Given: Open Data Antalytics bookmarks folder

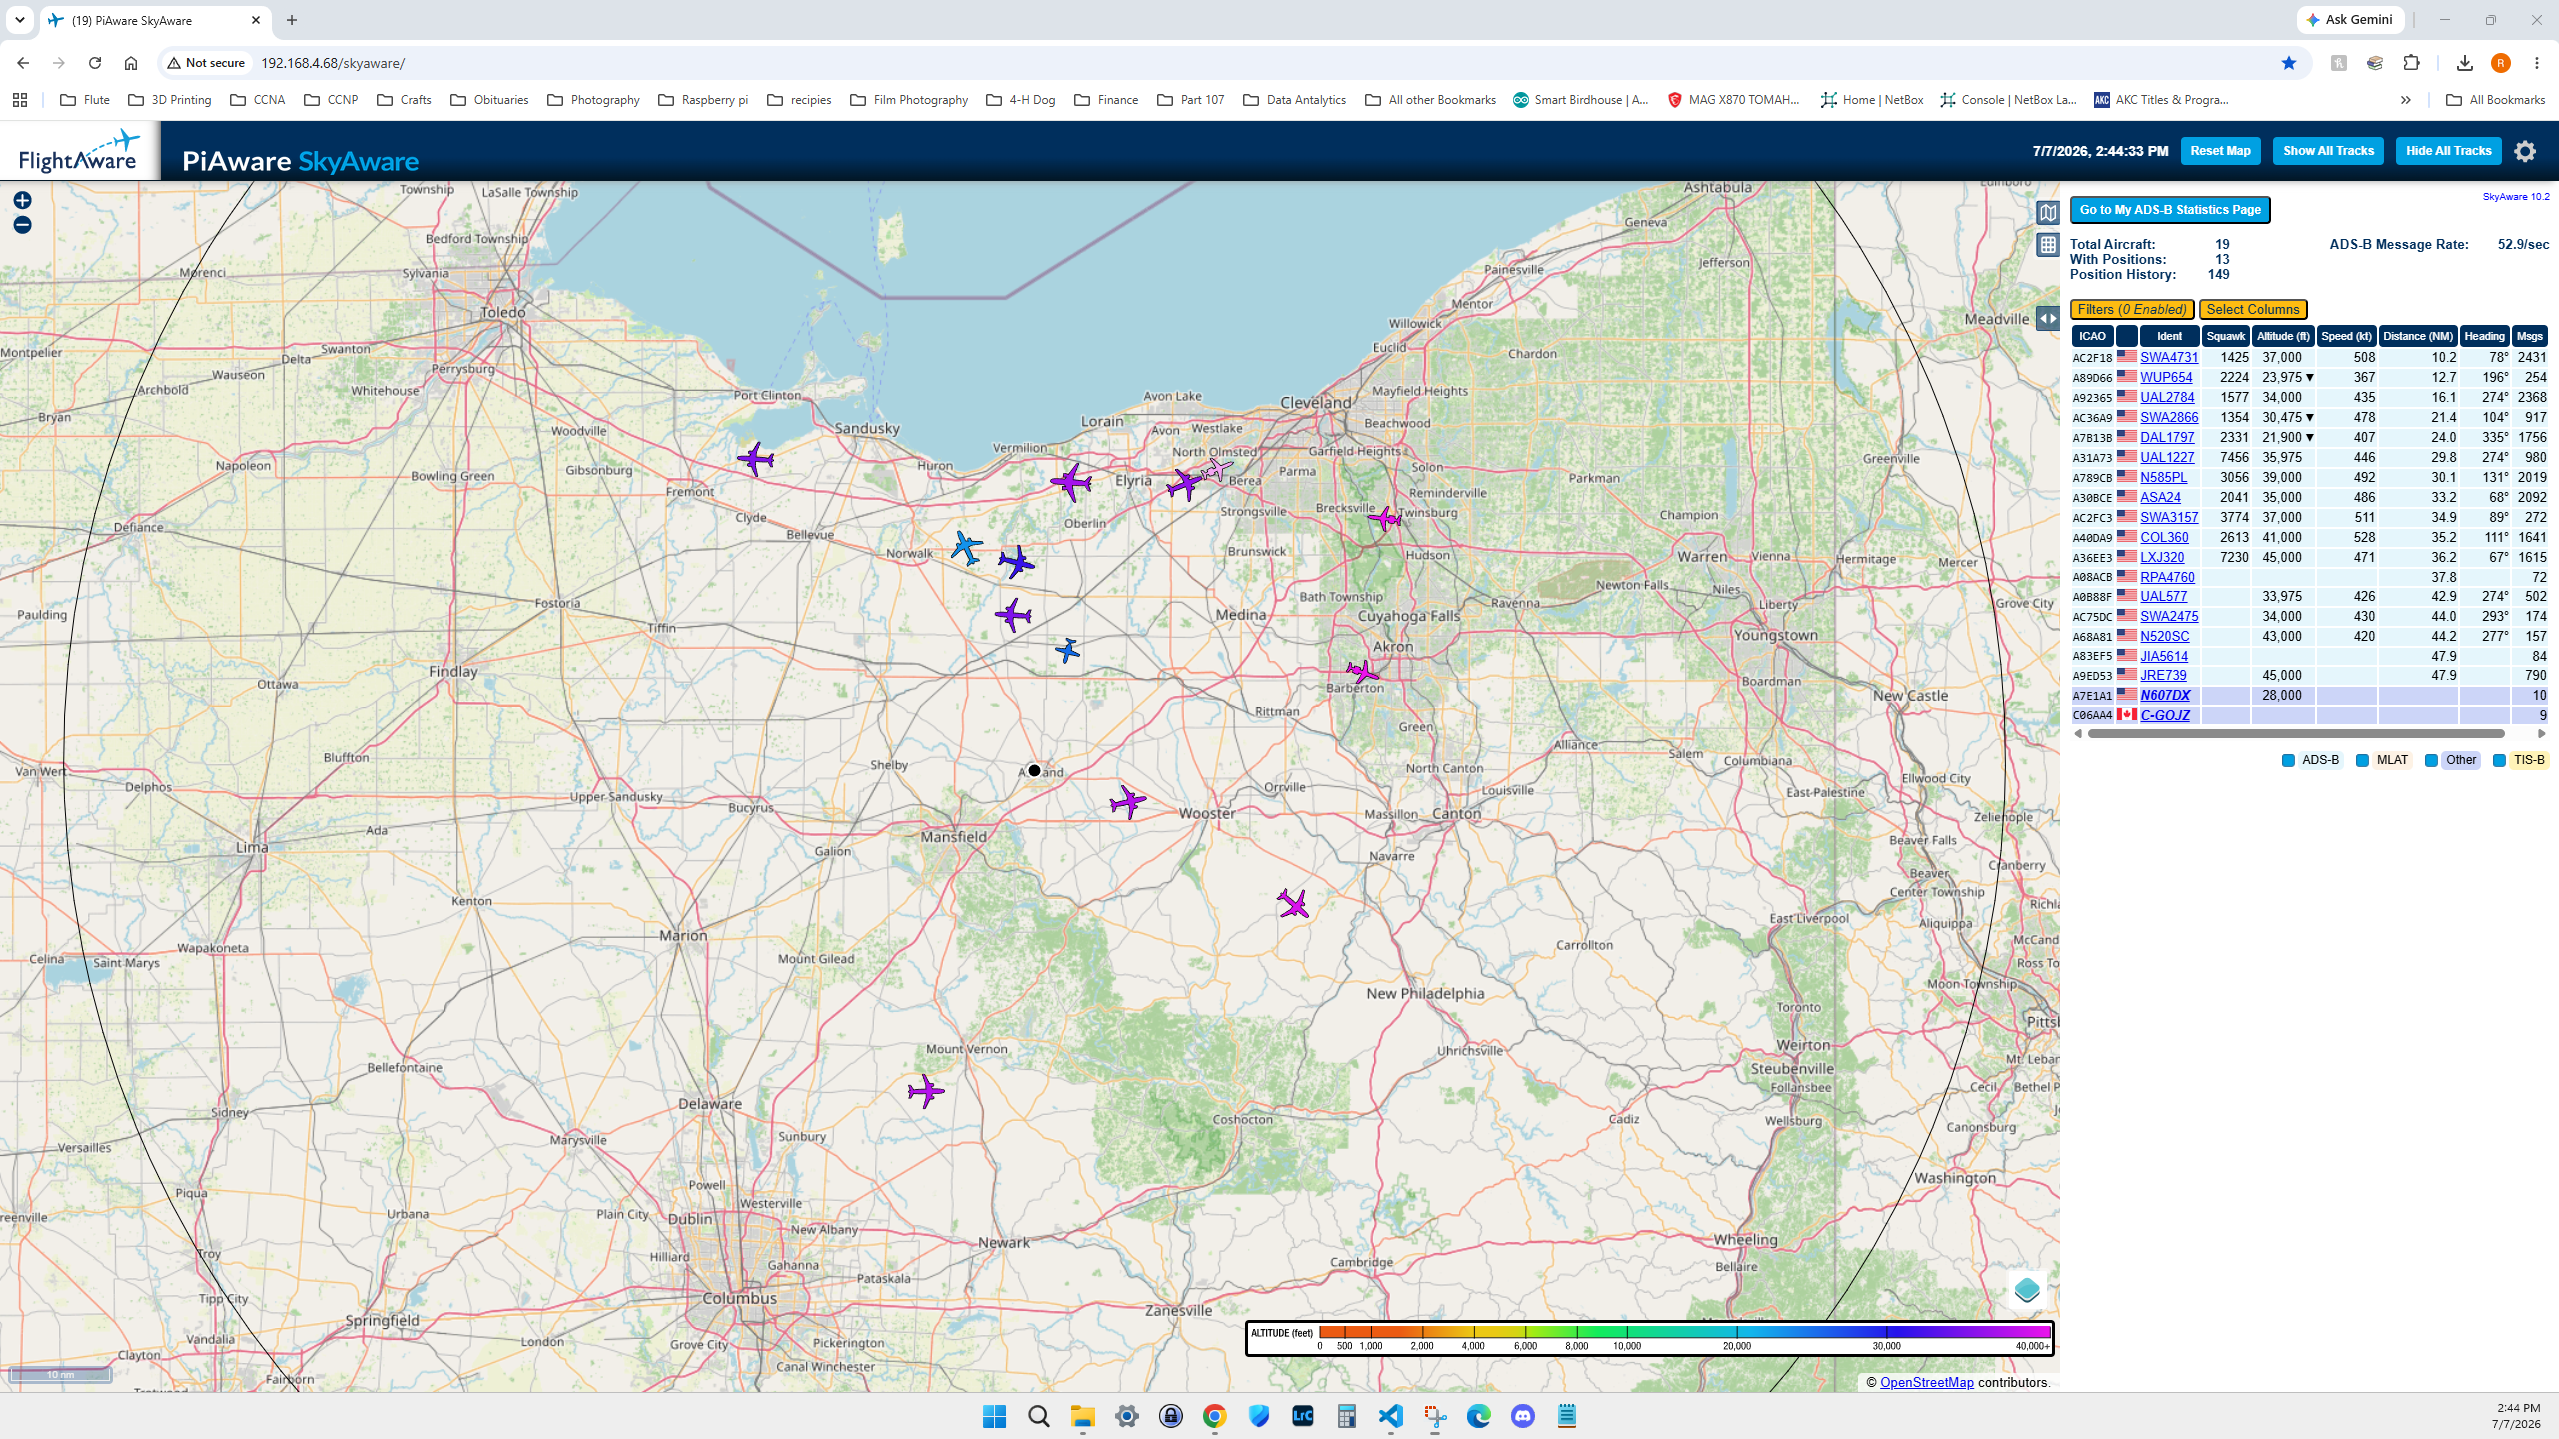Looking at the screenshot, I should tap(1295, 100).
